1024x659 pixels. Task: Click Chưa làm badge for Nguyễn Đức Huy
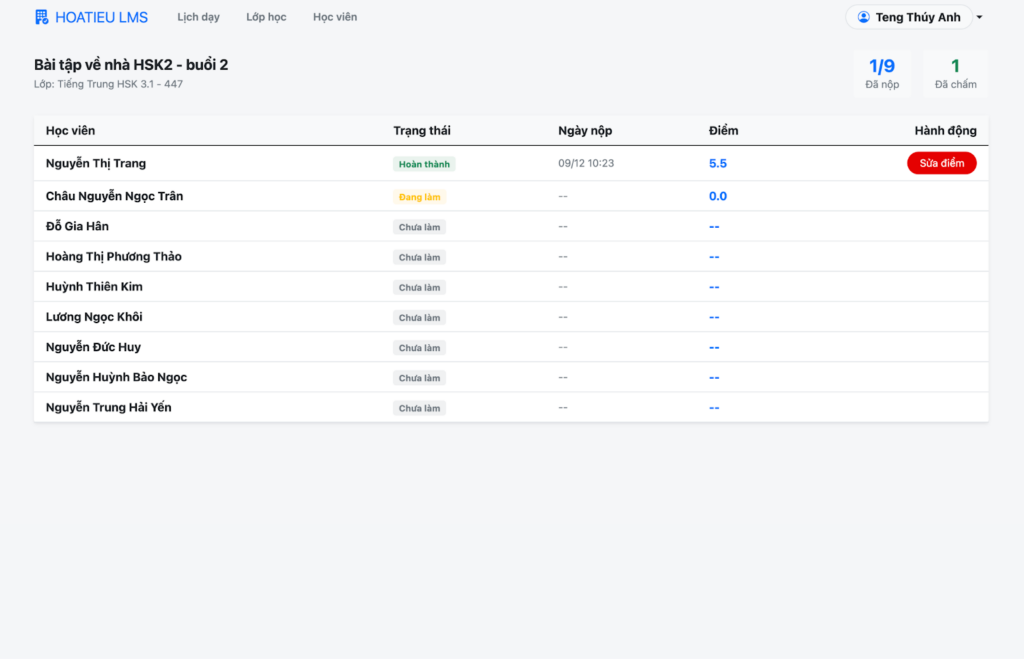point(419,348)
